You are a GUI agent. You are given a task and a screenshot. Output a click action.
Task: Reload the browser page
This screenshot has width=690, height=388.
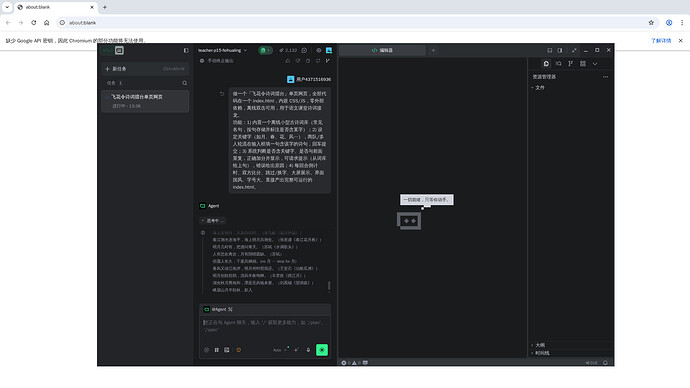pos(33,22)
